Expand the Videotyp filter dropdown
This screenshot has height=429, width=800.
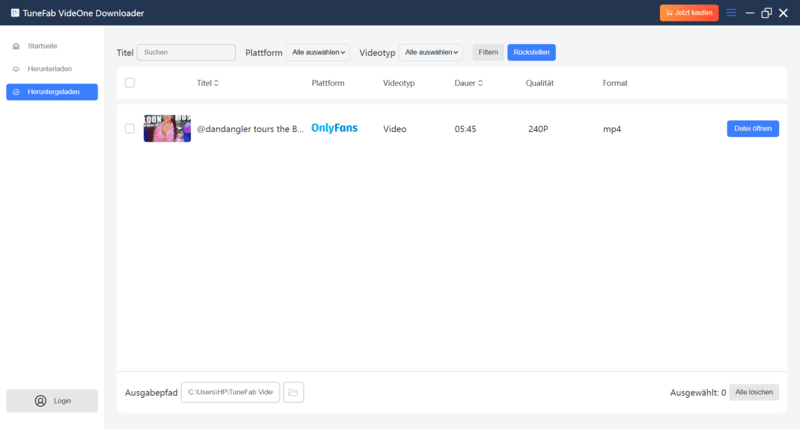[431, 52]
